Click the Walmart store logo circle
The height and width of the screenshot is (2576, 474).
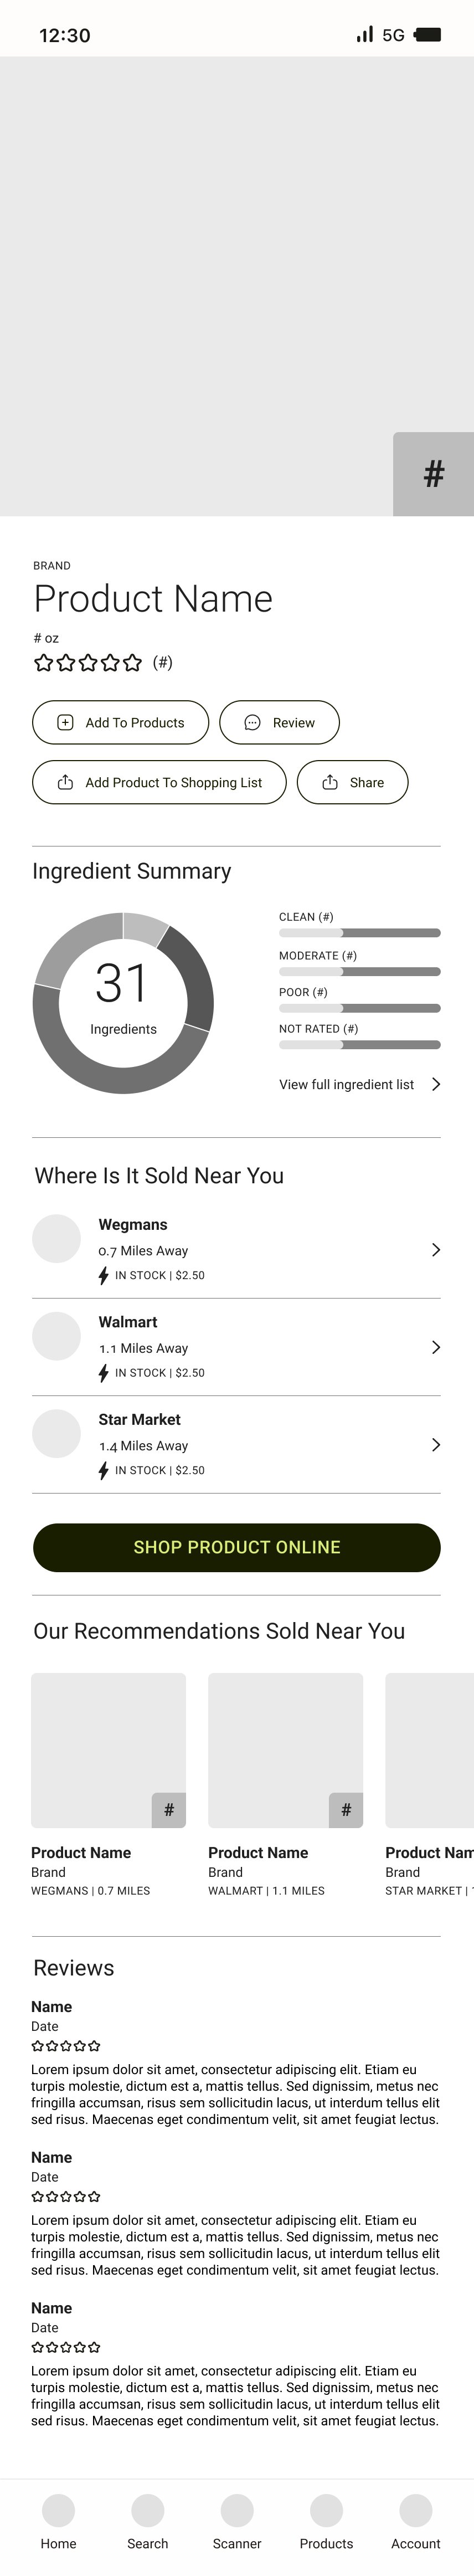pos(56,1336)
